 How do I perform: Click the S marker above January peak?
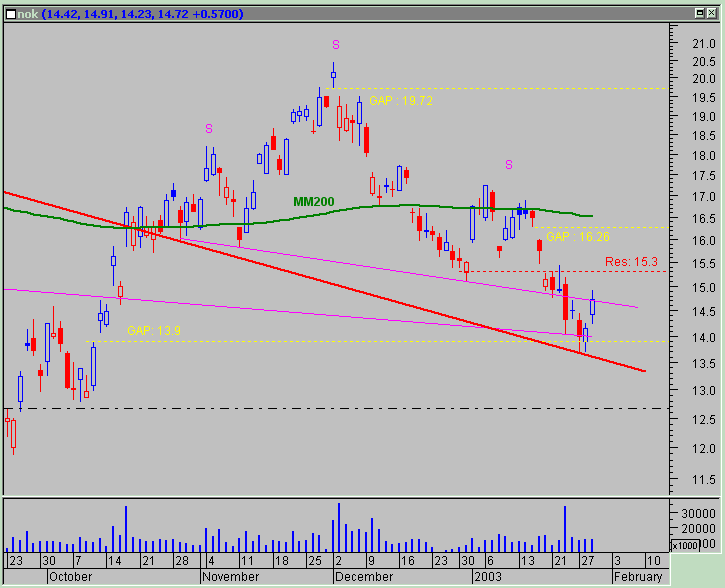click(x=509, y=165)
